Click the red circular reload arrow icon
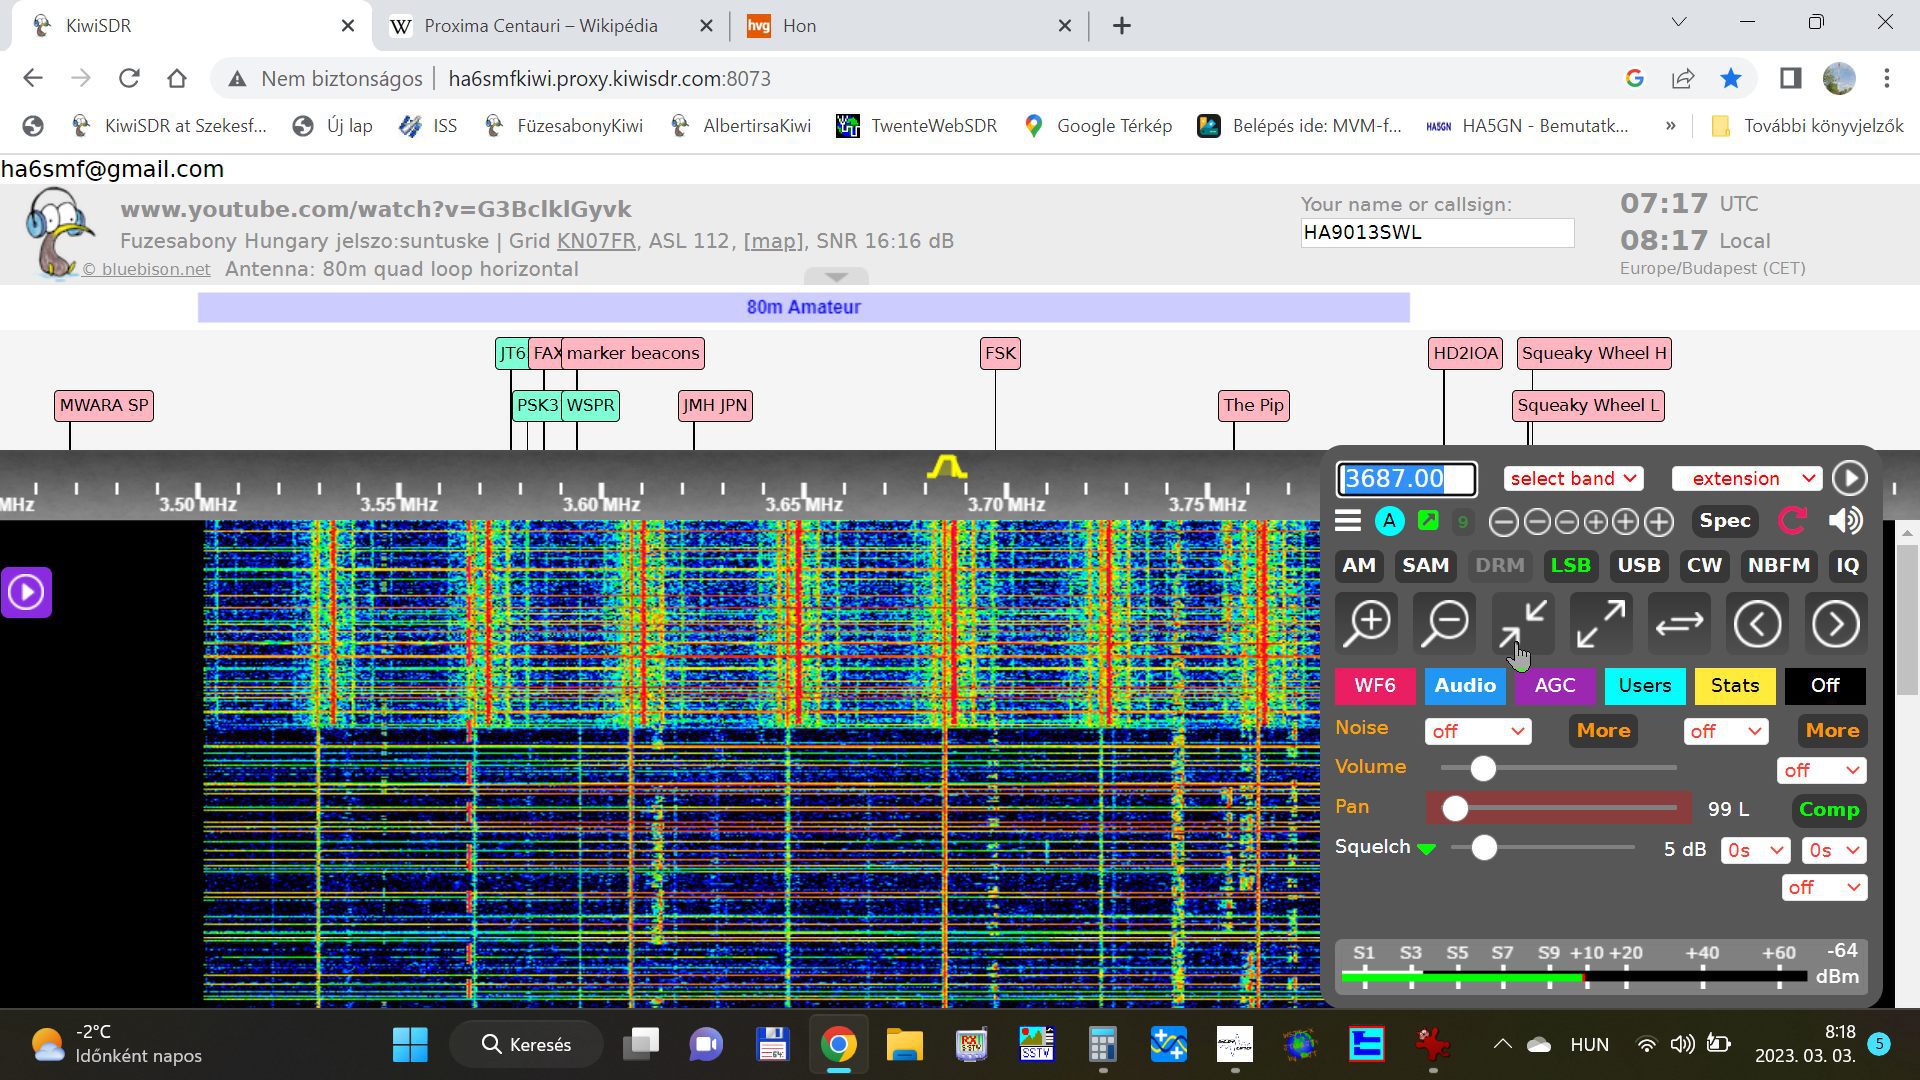1920x1080 pixels. (1792, 521)
